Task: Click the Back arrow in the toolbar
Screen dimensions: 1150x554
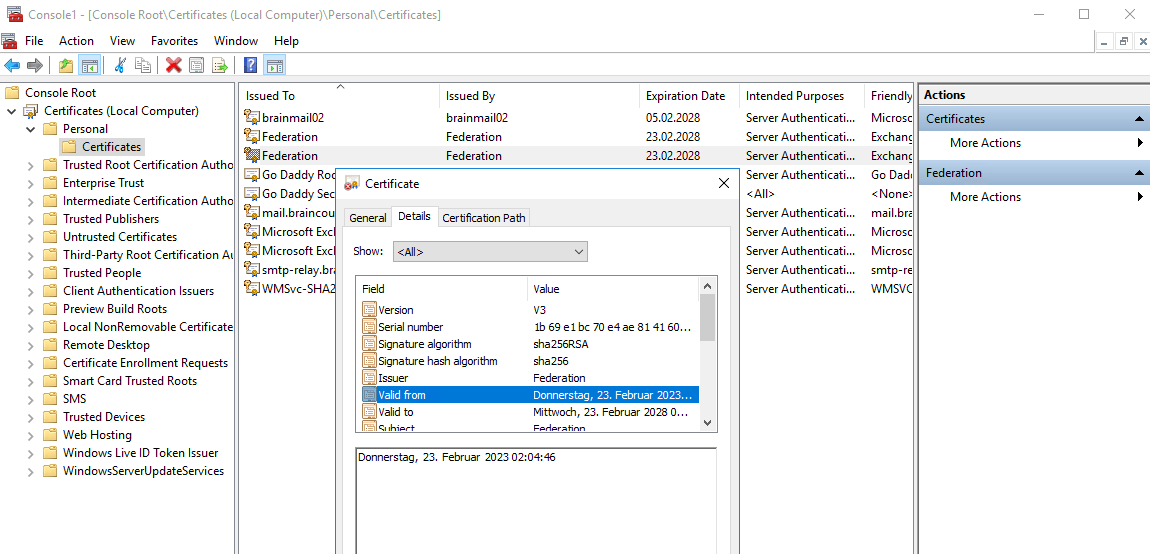Action: pos(12,65)
